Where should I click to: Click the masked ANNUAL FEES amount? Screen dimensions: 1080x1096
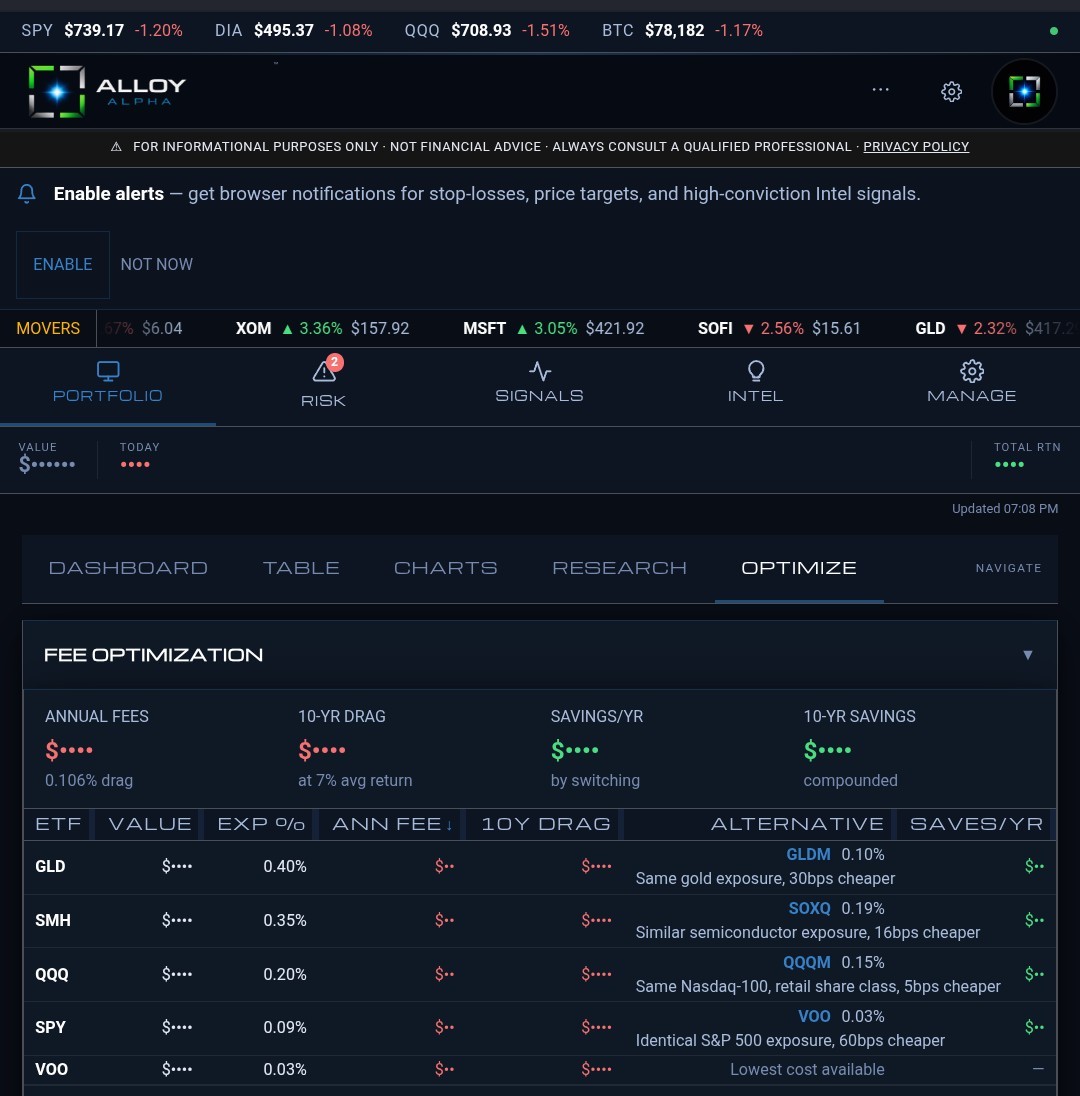(69, 750)
